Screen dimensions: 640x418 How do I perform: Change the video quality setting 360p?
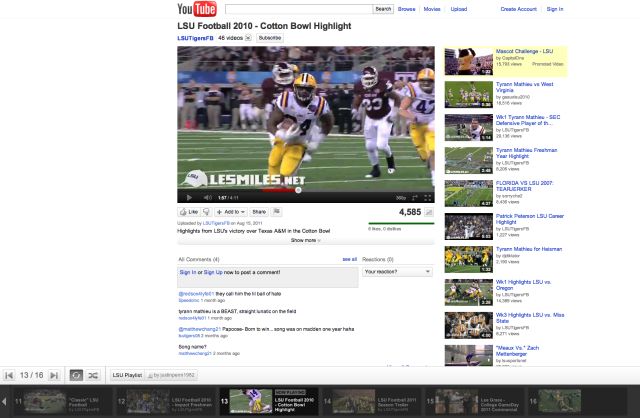pos(401,198)
